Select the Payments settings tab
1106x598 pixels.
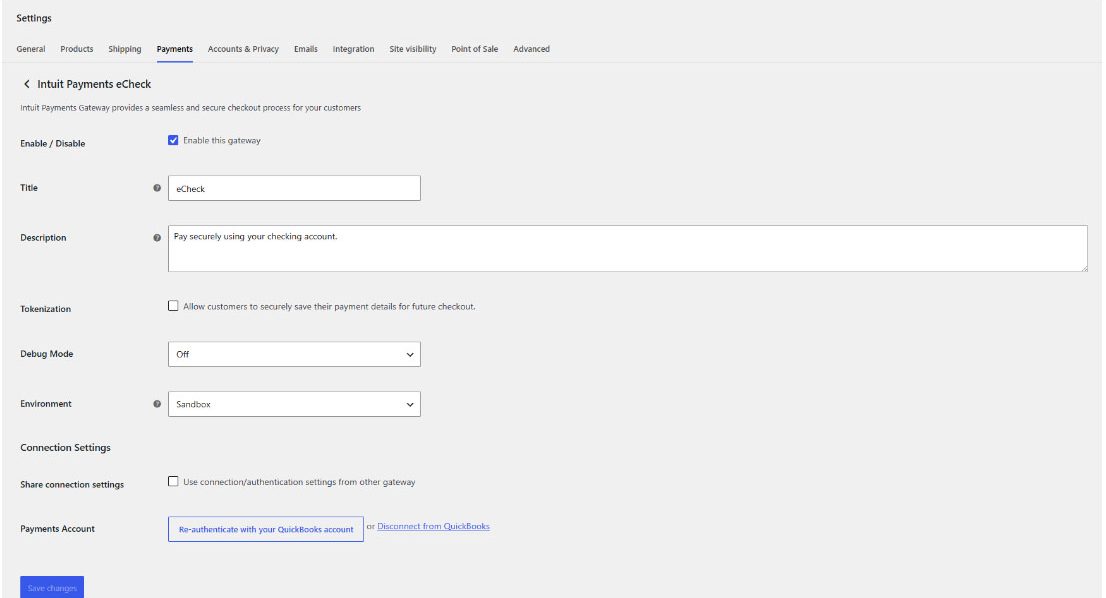175,49
